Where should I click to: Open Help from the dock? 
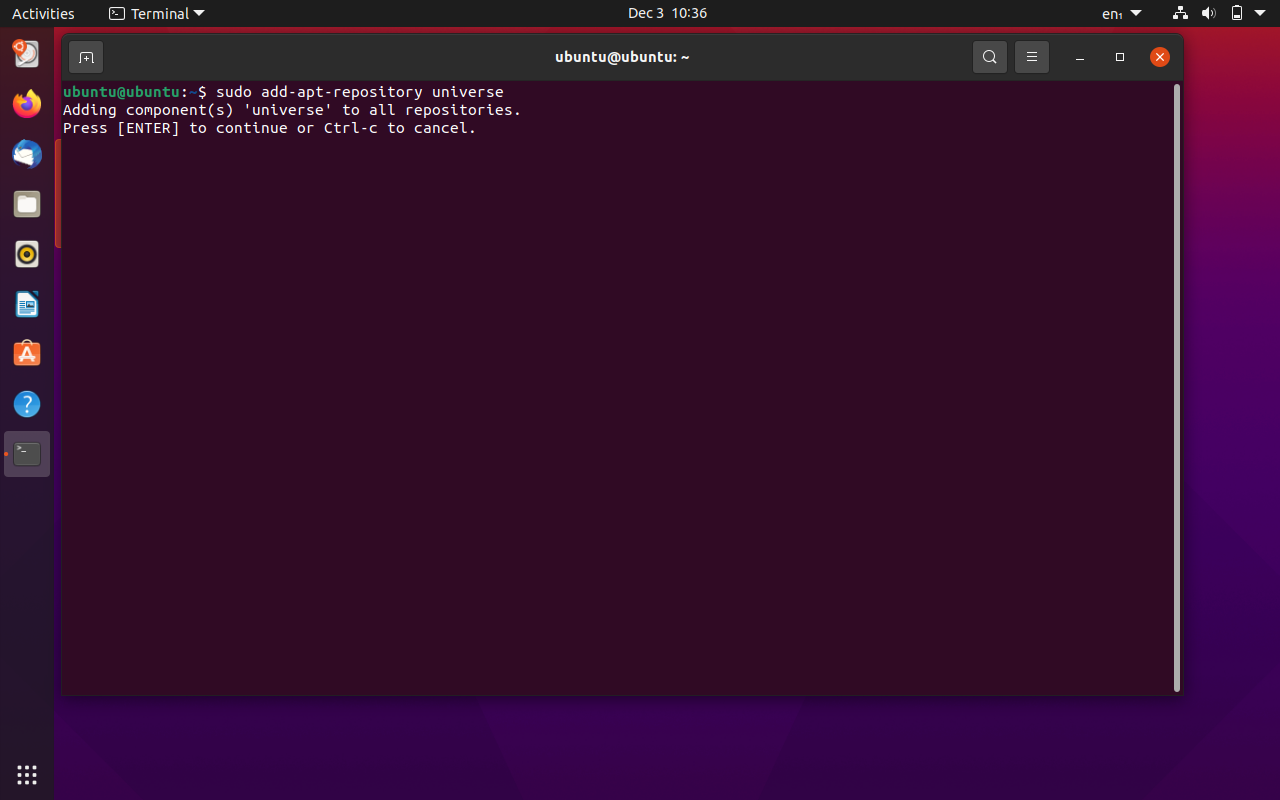pos(27,404)
